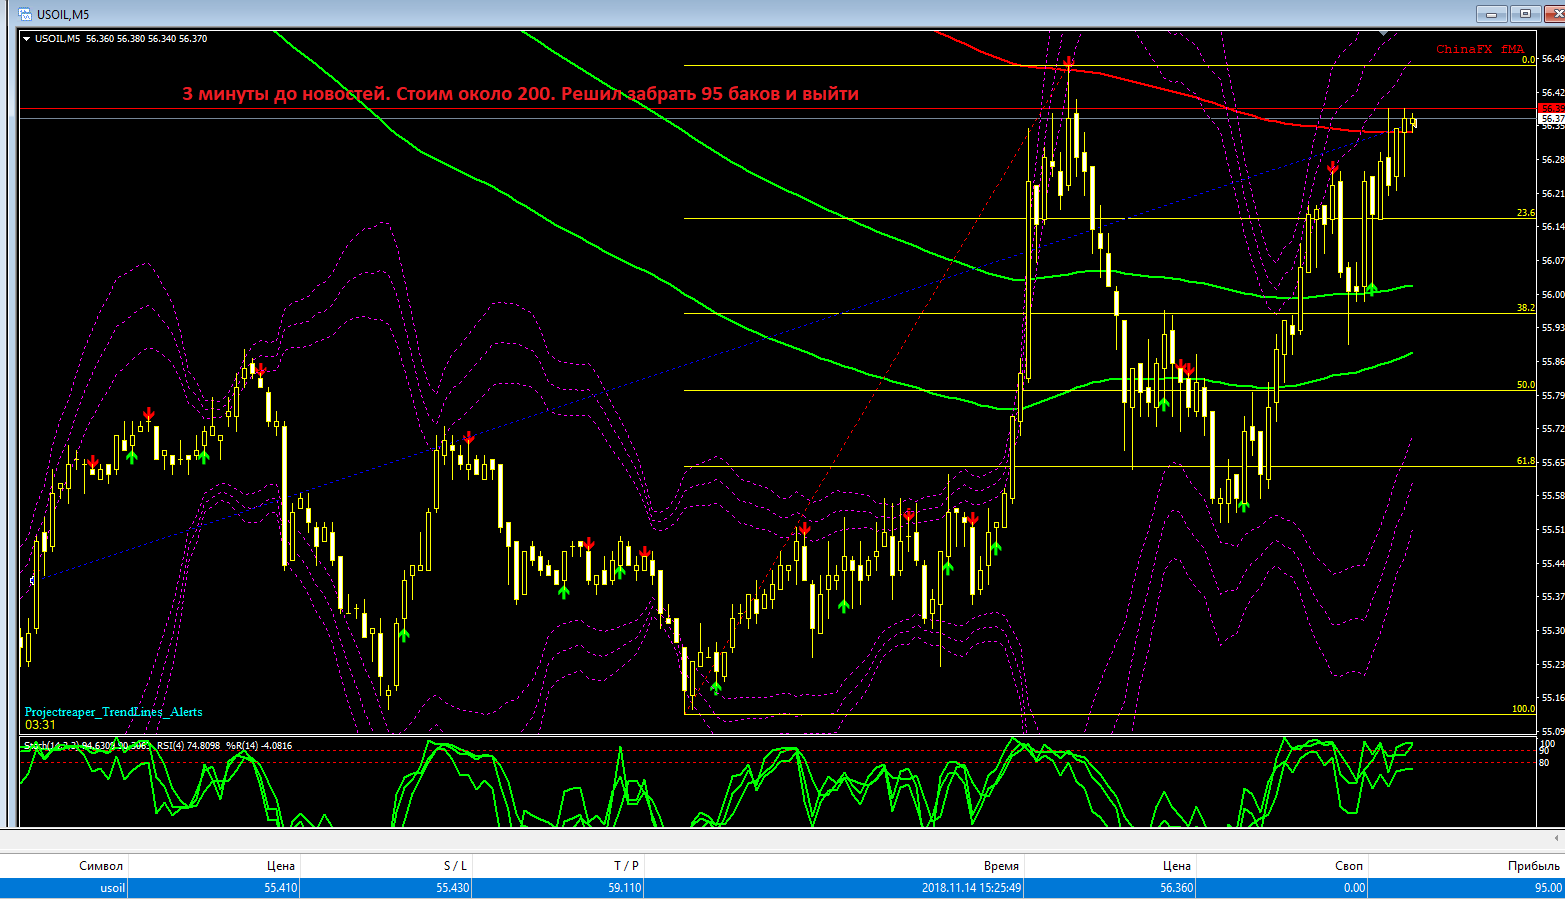Select the 50.0 Fibonacci level label
This screenshot has width=1565, height=899.
[x=1526, y=385]
